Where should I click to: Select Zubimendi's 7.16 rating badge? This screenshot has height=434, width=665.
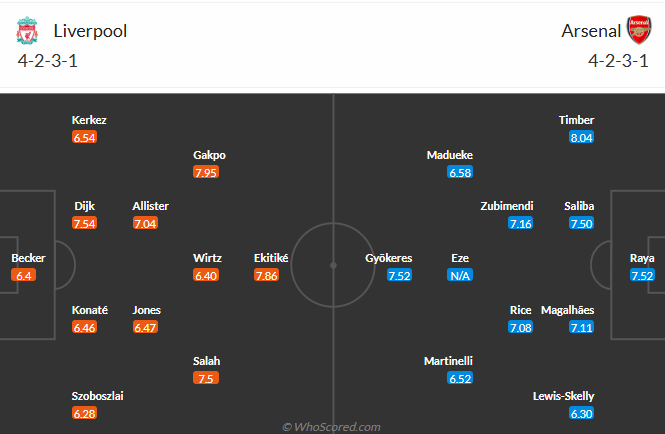(x=520, y=223)
